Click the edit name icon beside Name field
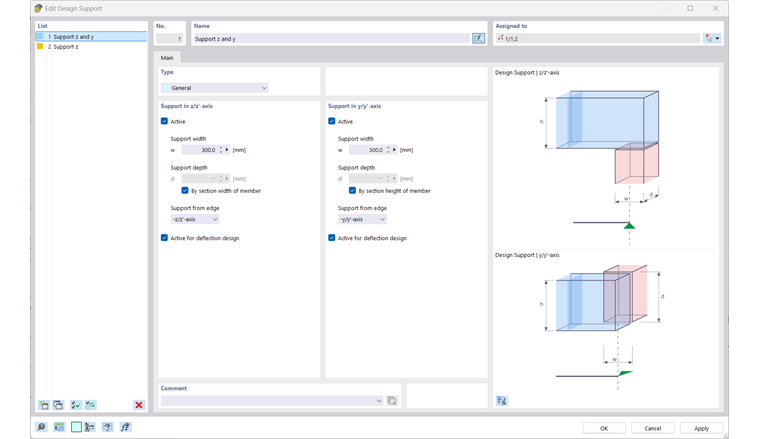 [478, 38]
